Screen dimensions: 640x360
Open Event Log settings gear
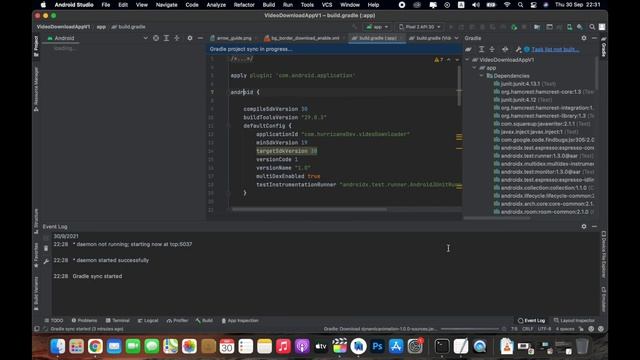pos(584,227)
